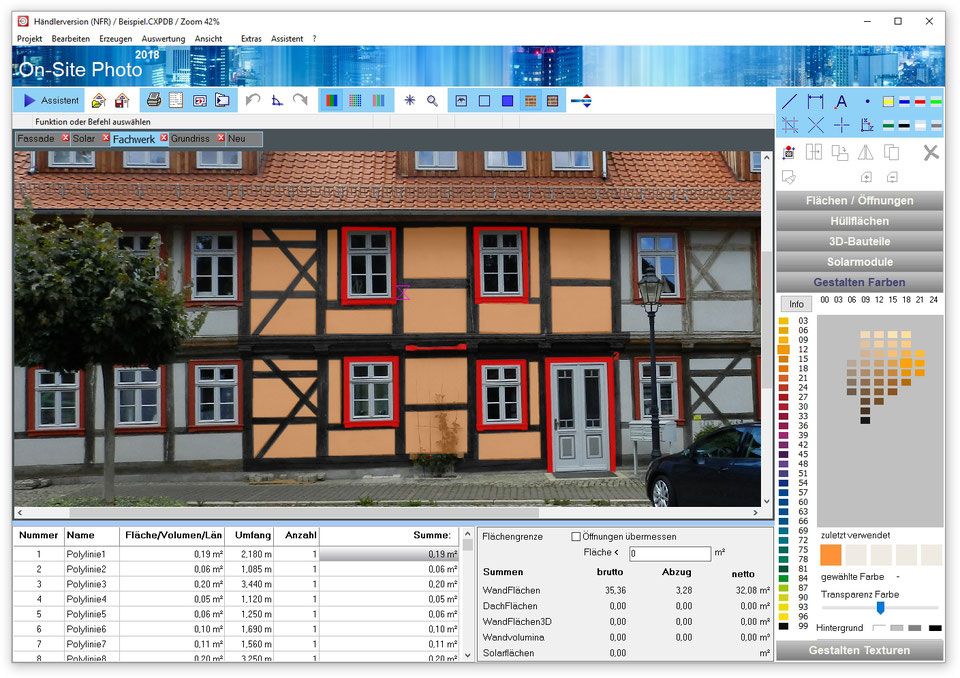This screenshot has width=960, height=678.
Task: Select the line drawing tool
Action: click(789, 101)
